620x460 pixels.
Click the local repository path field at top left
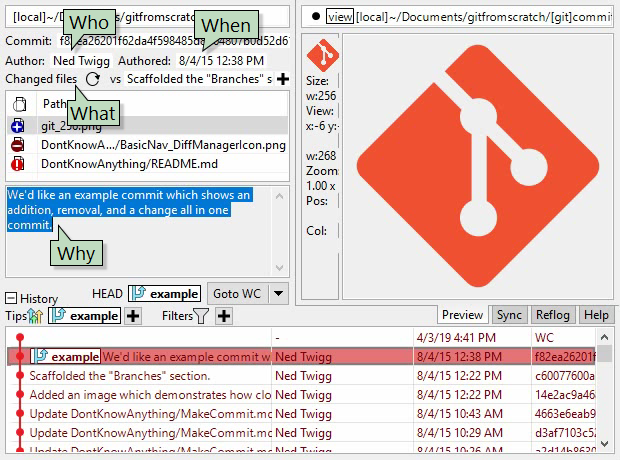point(147,17)
